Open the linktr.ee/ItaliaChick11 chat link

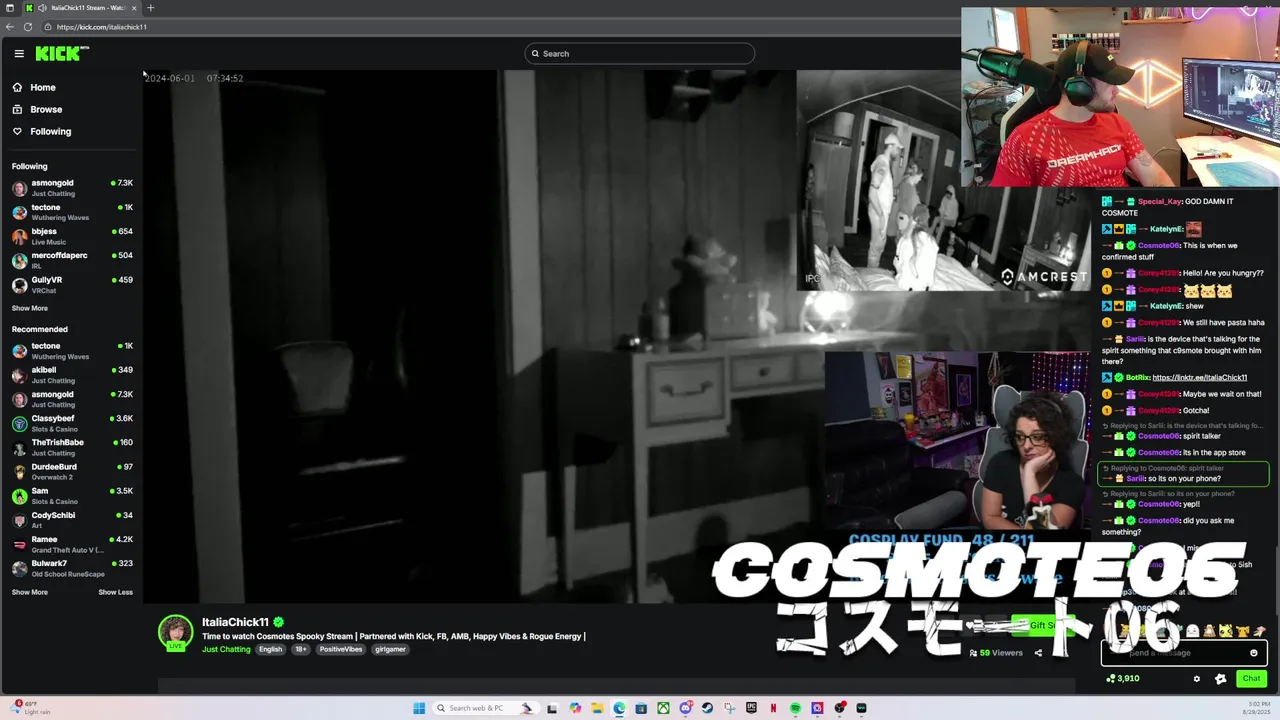[x=1199, y=377]
